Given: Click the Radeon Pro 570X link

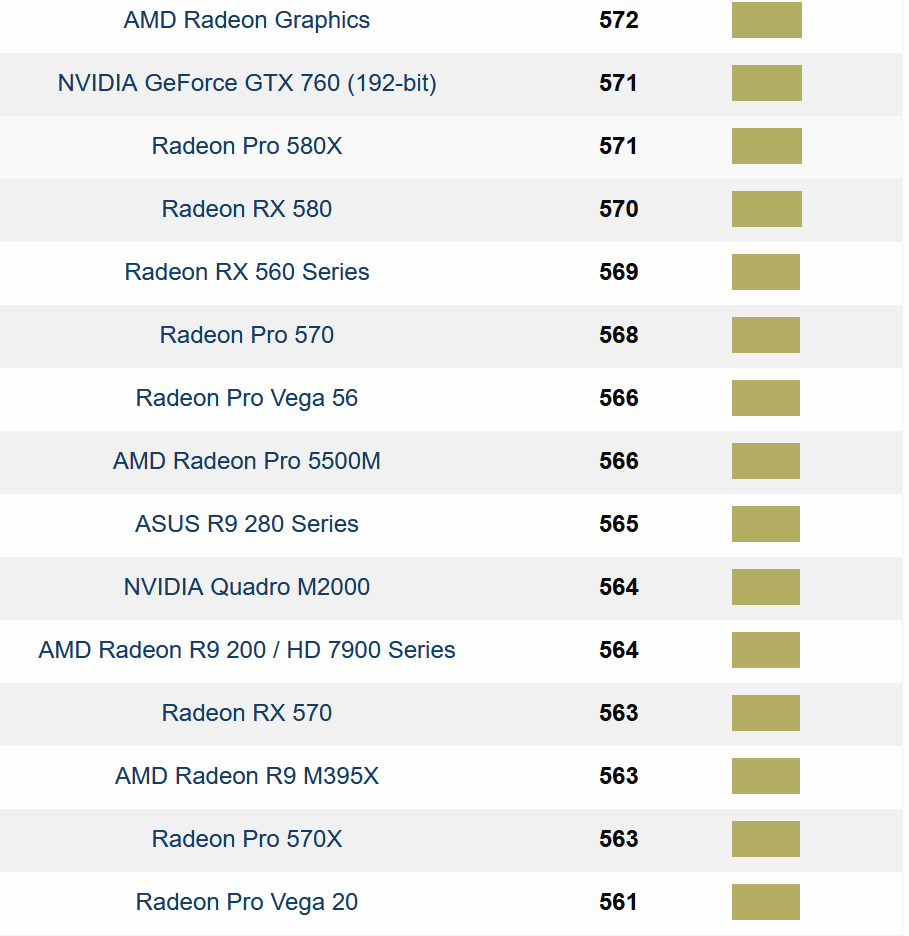Looking at the screenshot, I should click(x=246, y=839).
